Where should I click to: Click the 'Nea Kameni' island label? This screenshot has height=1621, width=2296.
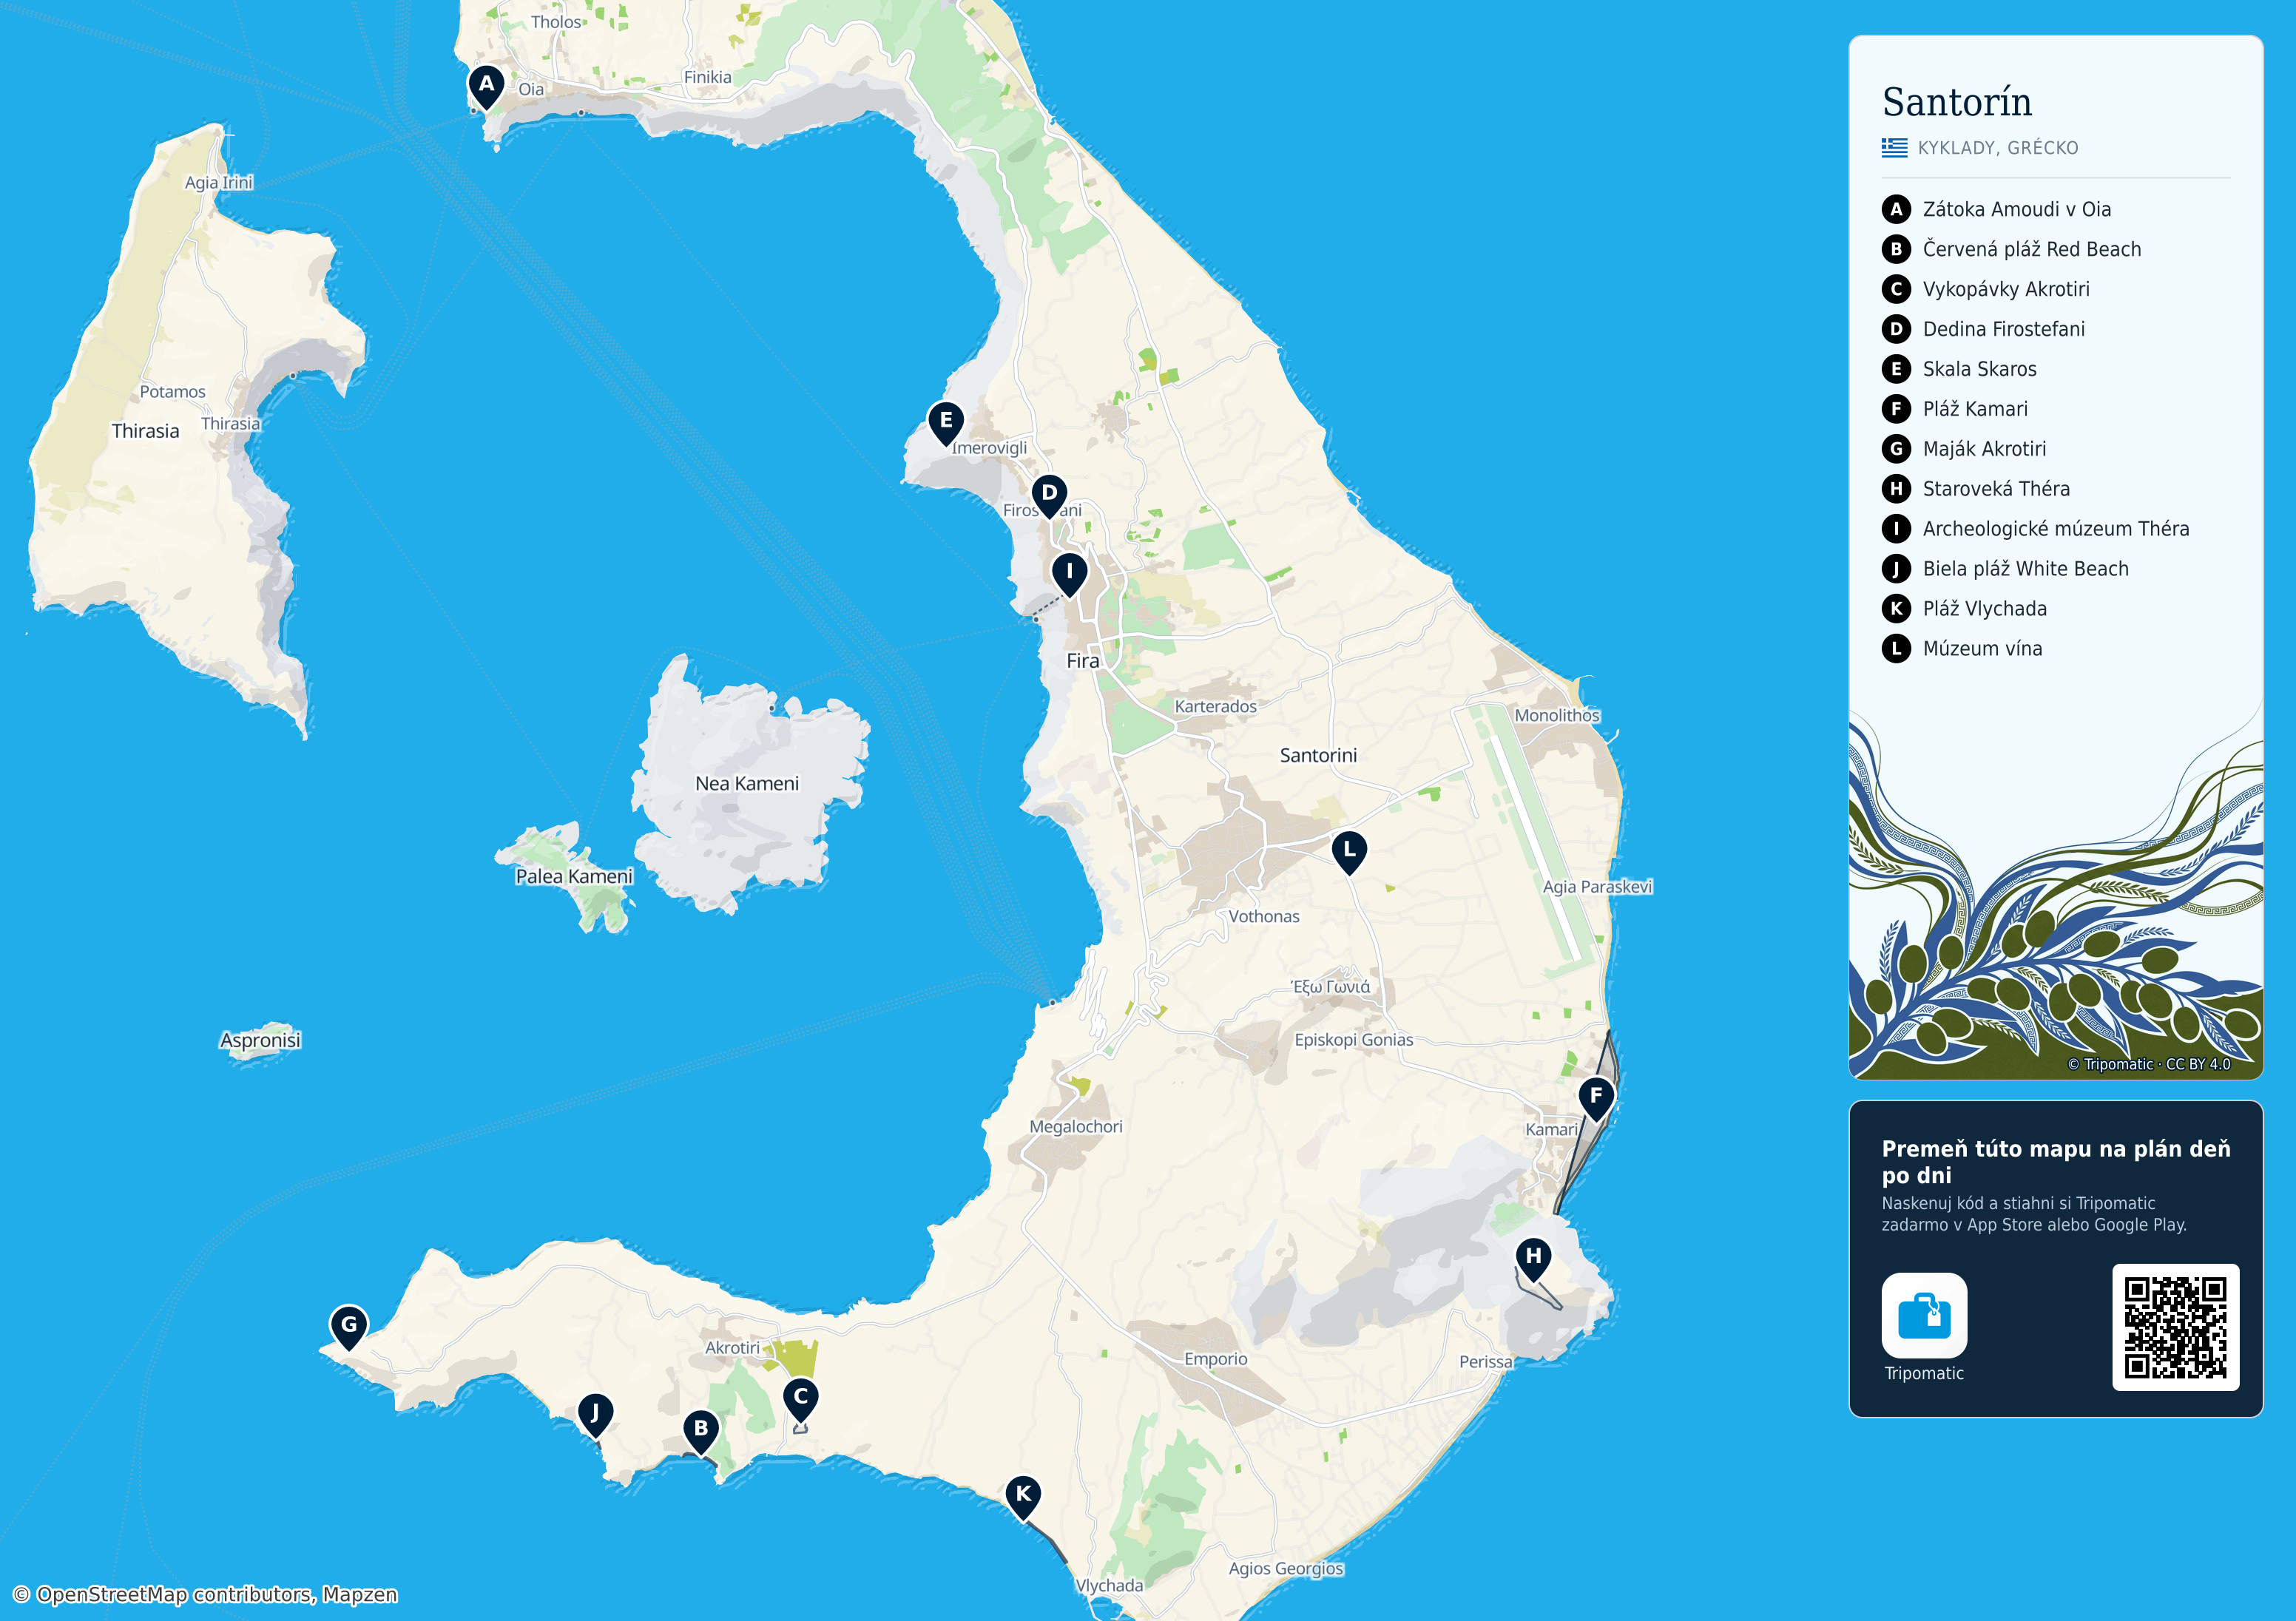click(x=747, y=783)
